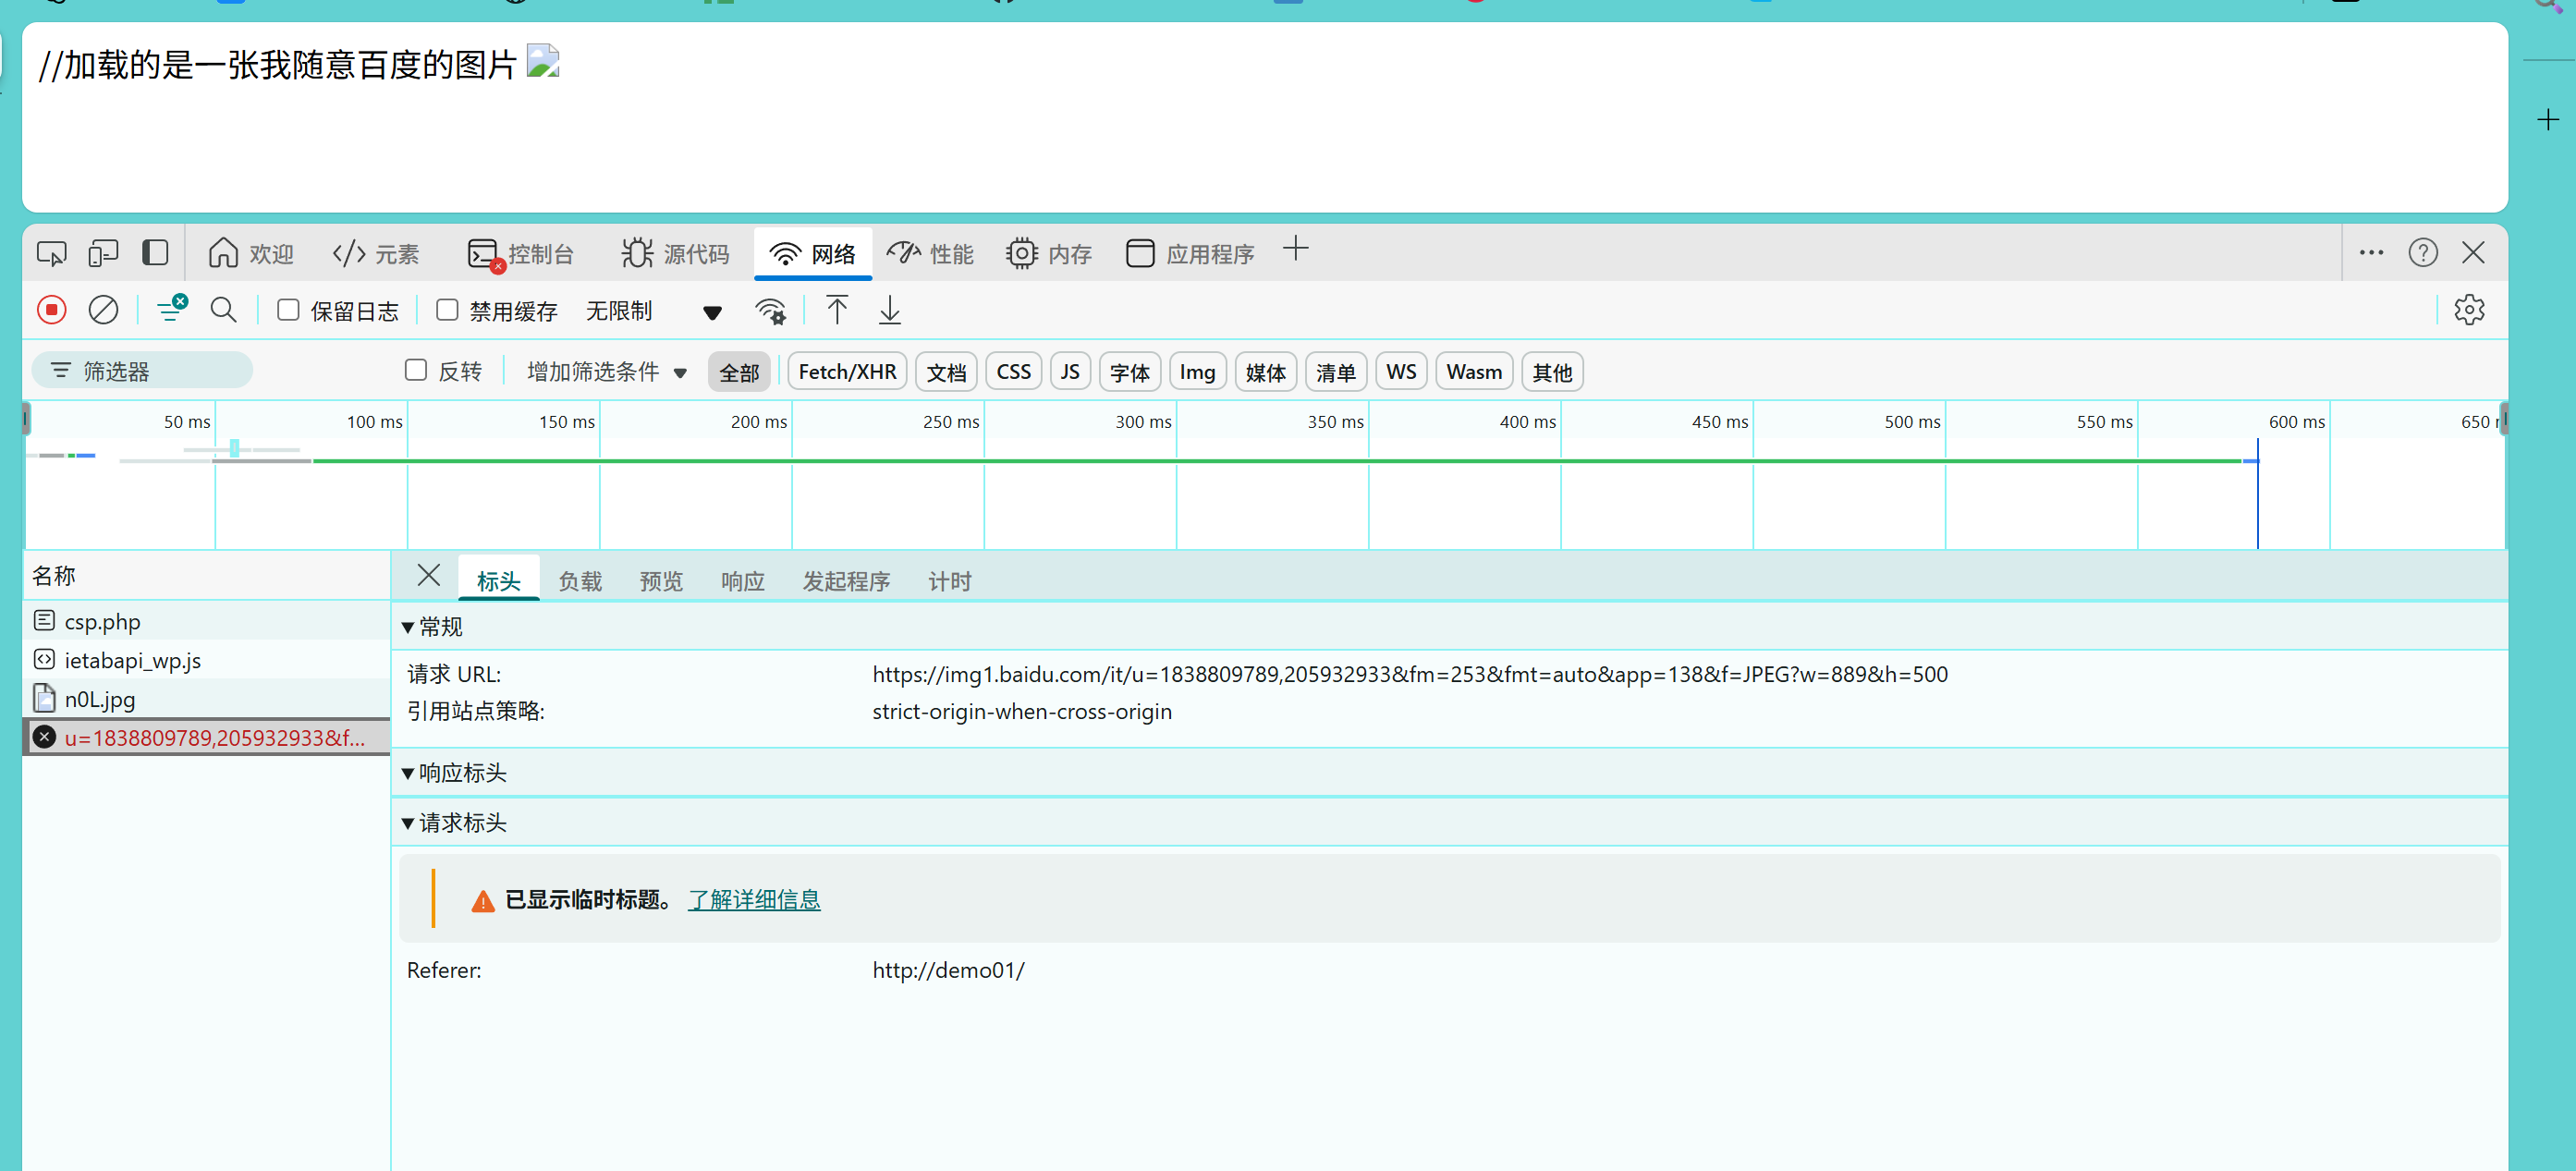Enable the 保留日志 checkbox
2576x1171 pixels.
click(x=289, y=311)
